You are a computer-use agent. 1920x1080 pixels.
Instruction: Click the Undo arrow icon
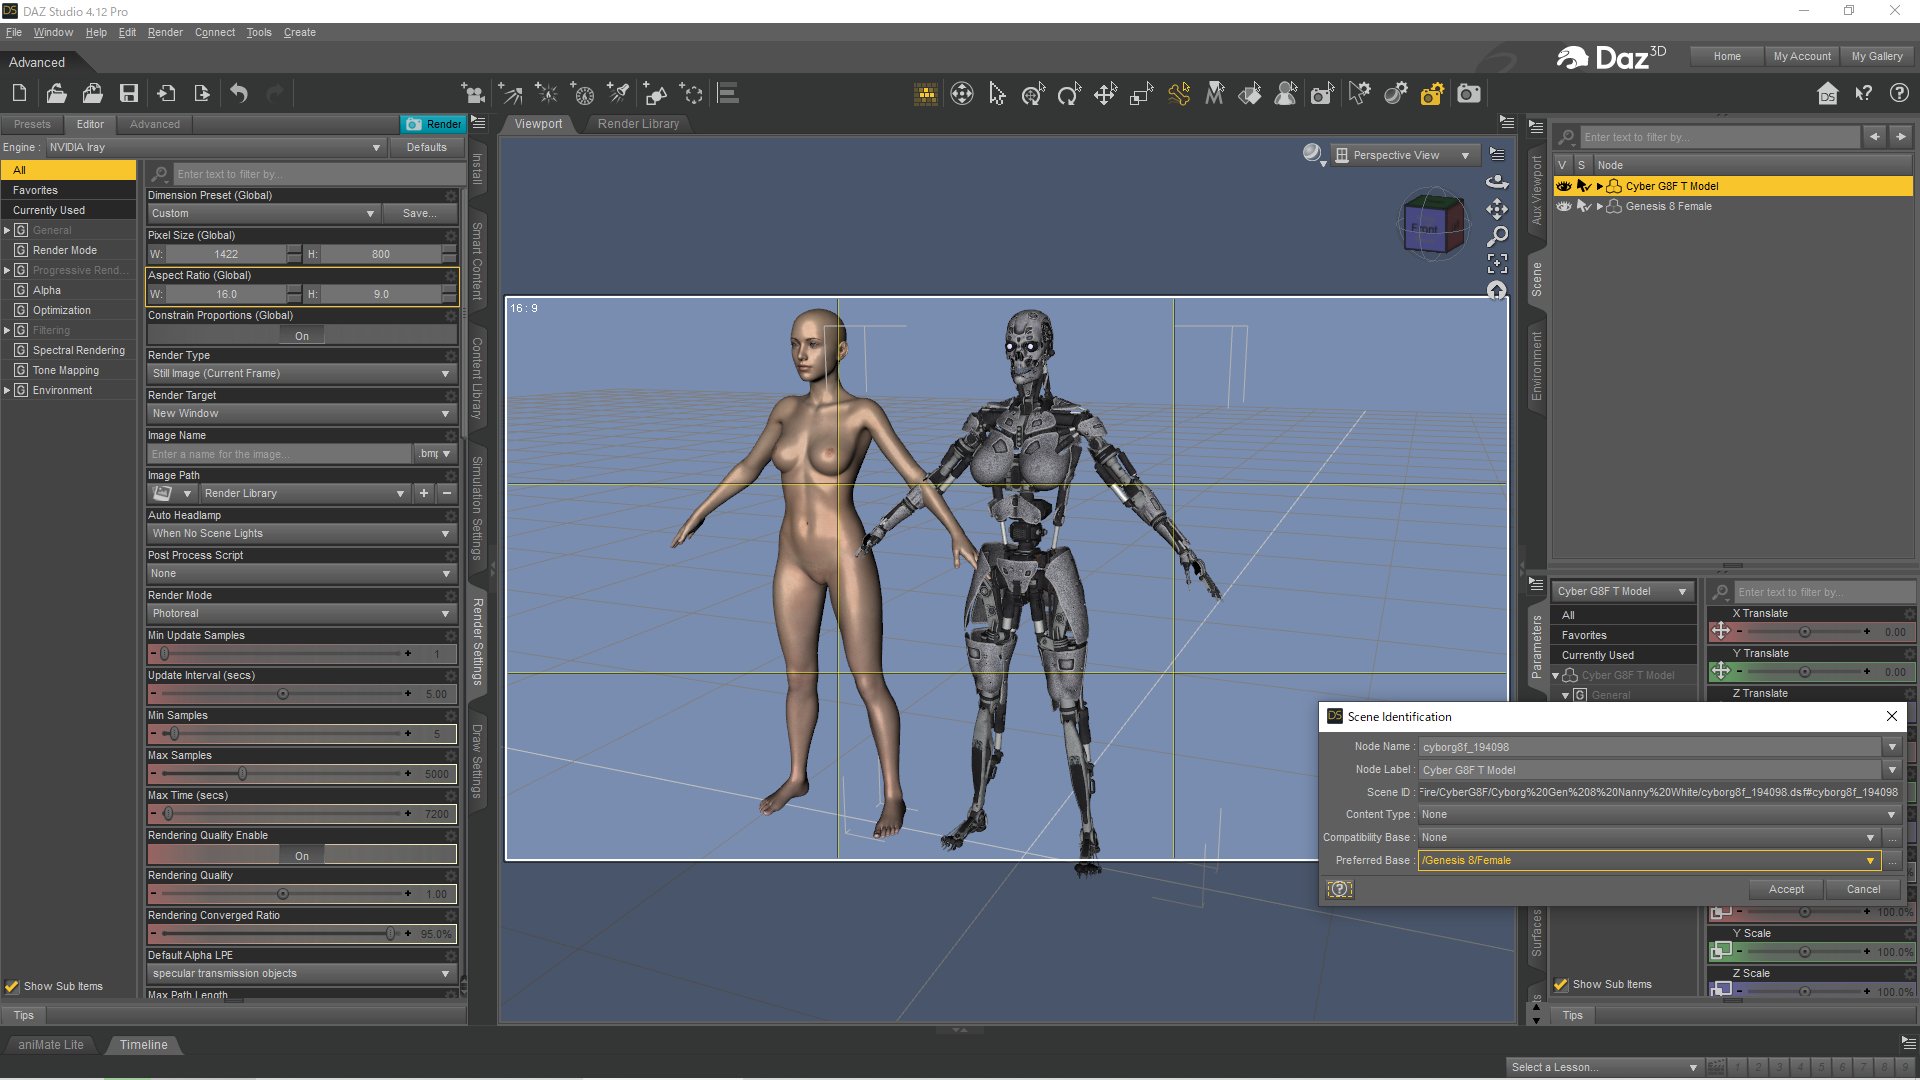[239, 94]
